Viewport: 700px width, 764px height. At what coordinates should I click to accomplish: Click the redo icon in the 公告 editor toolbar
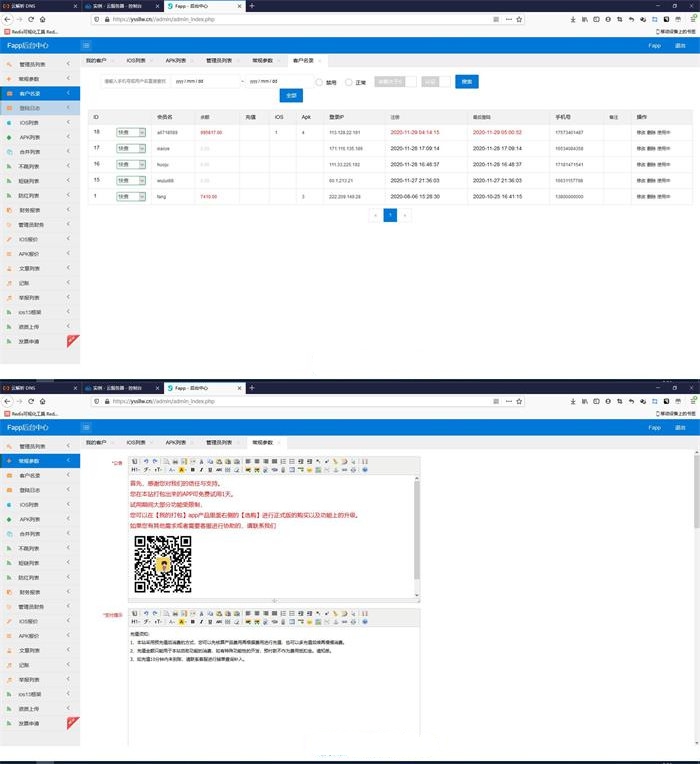(155, 461)
